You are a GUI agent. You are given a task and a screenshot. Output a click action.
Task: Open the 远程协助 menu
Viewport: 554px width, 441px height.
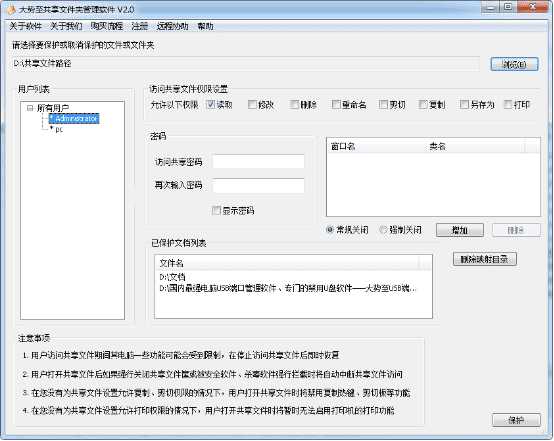point(172,26)
